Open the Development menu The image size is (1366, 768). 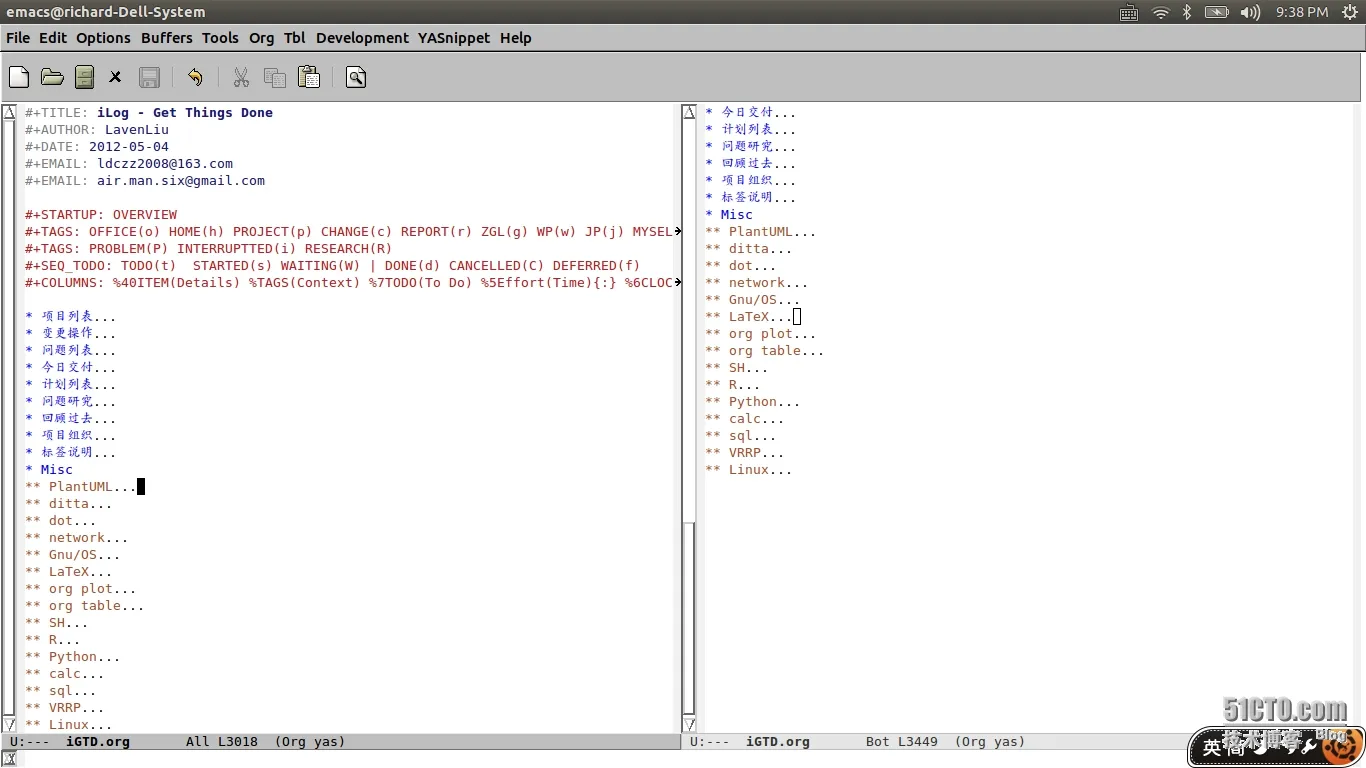(x=362, y=38)
